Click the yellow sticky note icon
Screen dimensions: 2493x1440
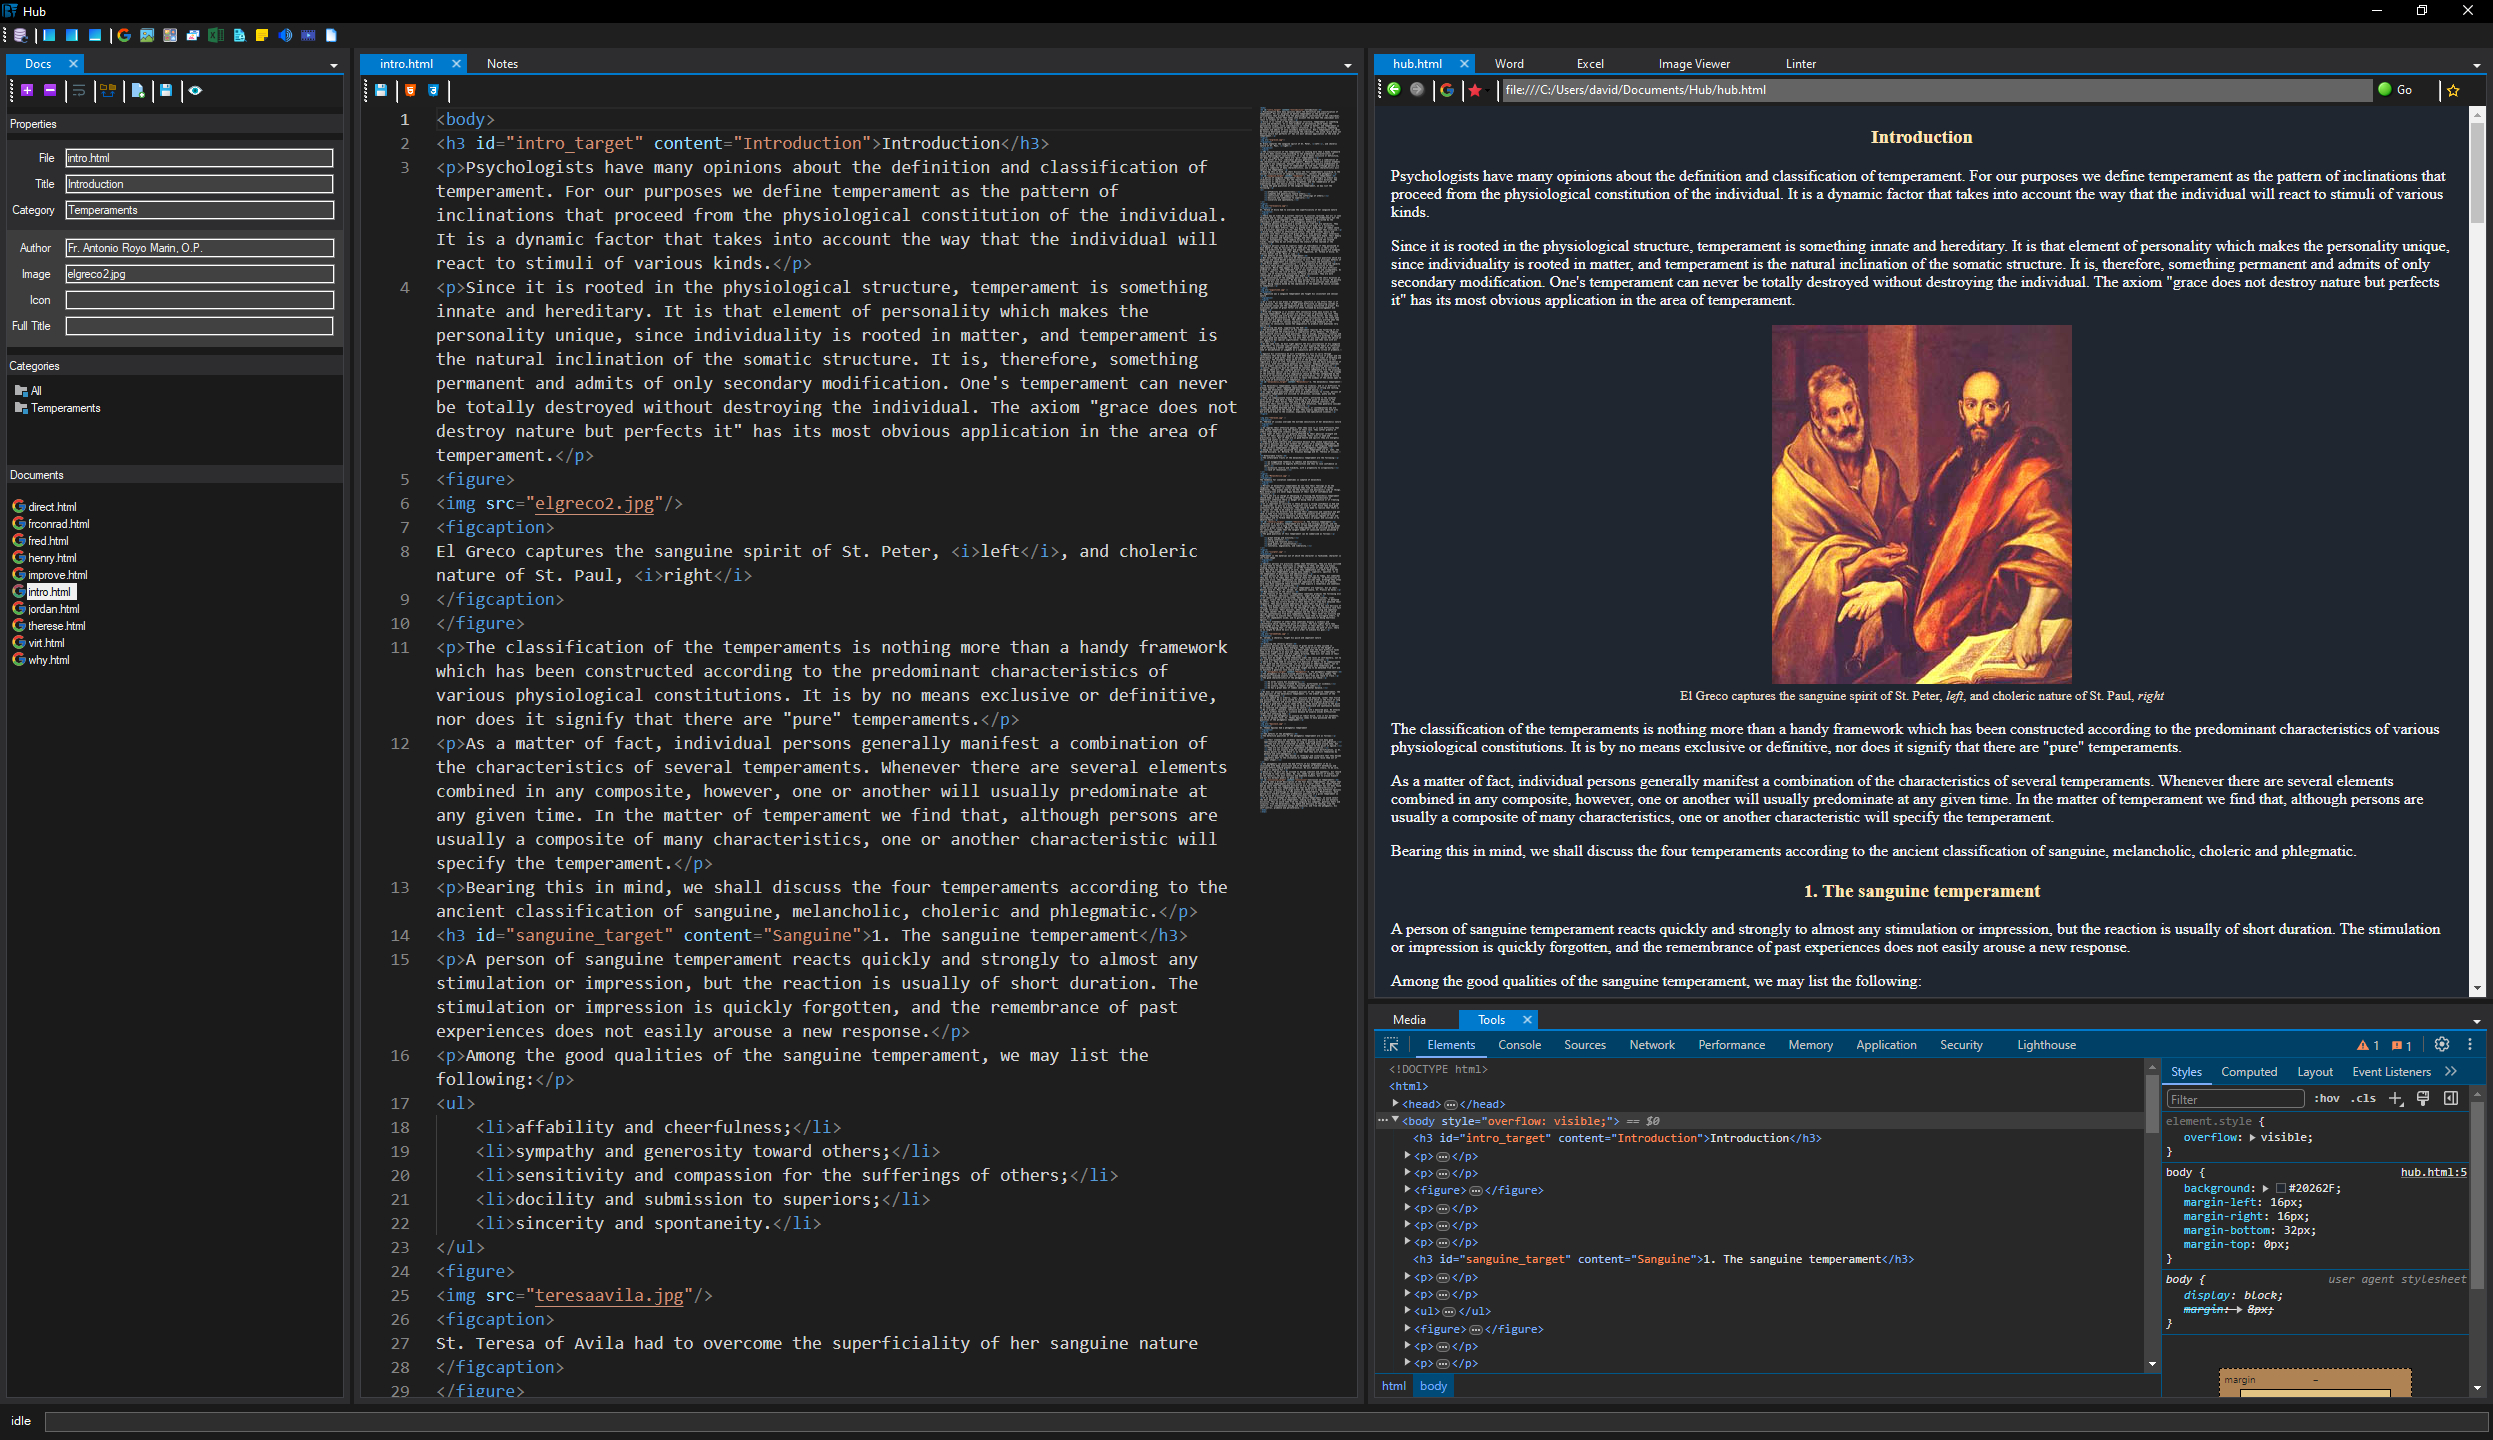(262, 35)
